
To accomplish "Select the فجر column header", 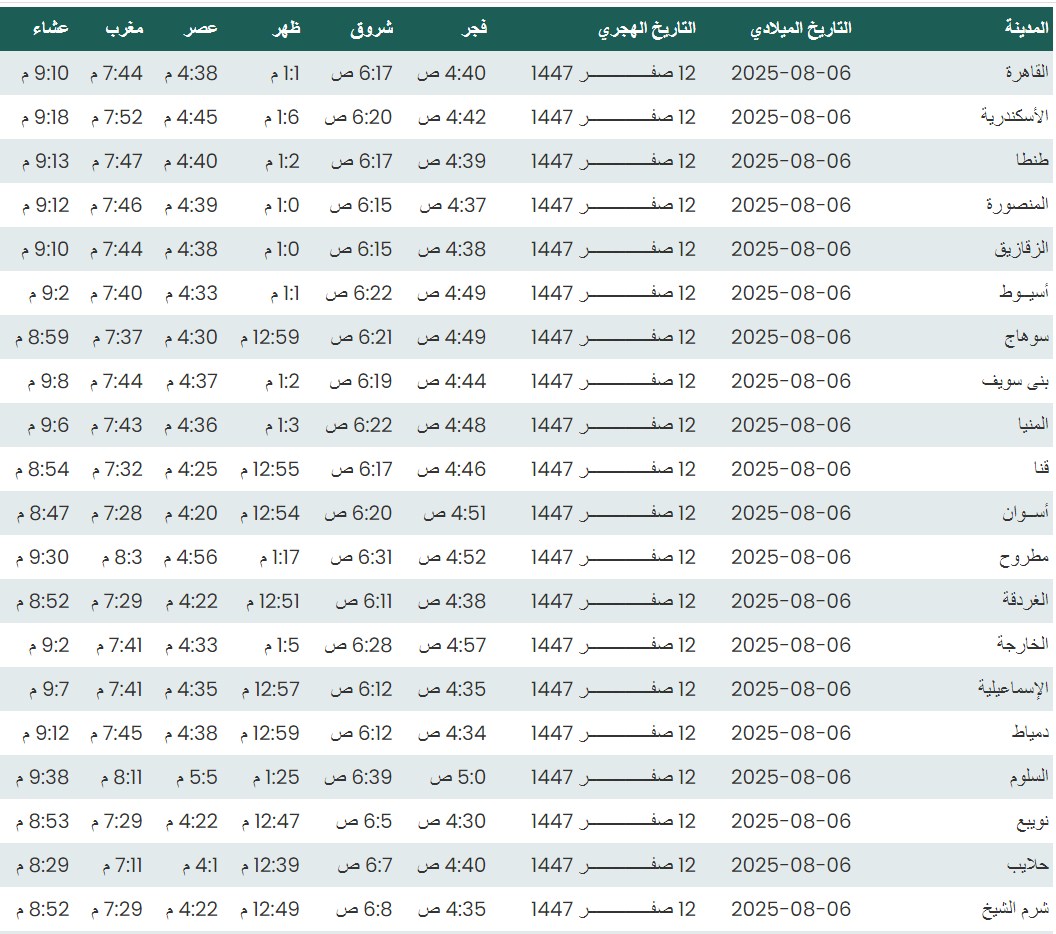I will point(473,28).
